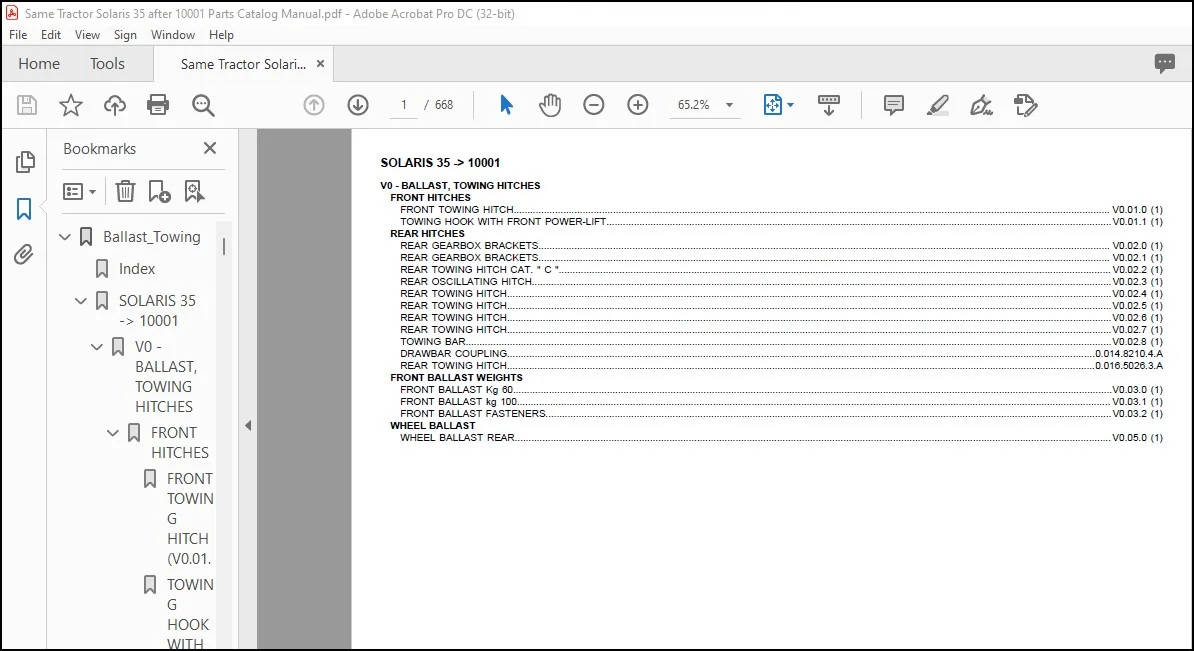Select the Ballast_Towing bookmark
The image size is (1194, 651).
(x=152, y=237)
